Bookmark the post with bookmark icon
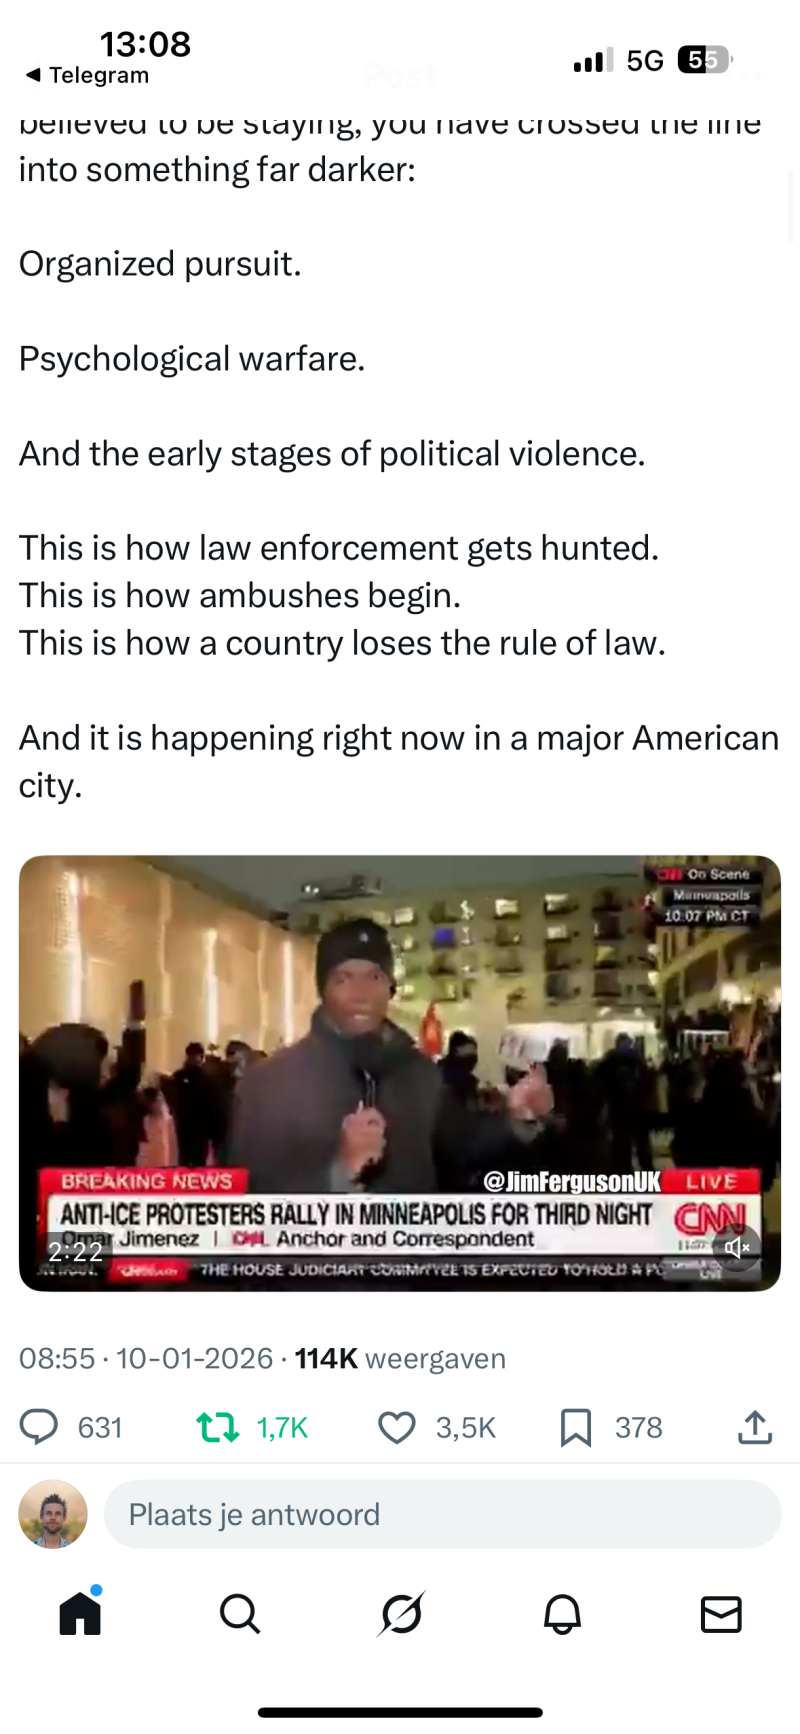Screen dimensions: 800x1734 click(x=576, y=1427)
